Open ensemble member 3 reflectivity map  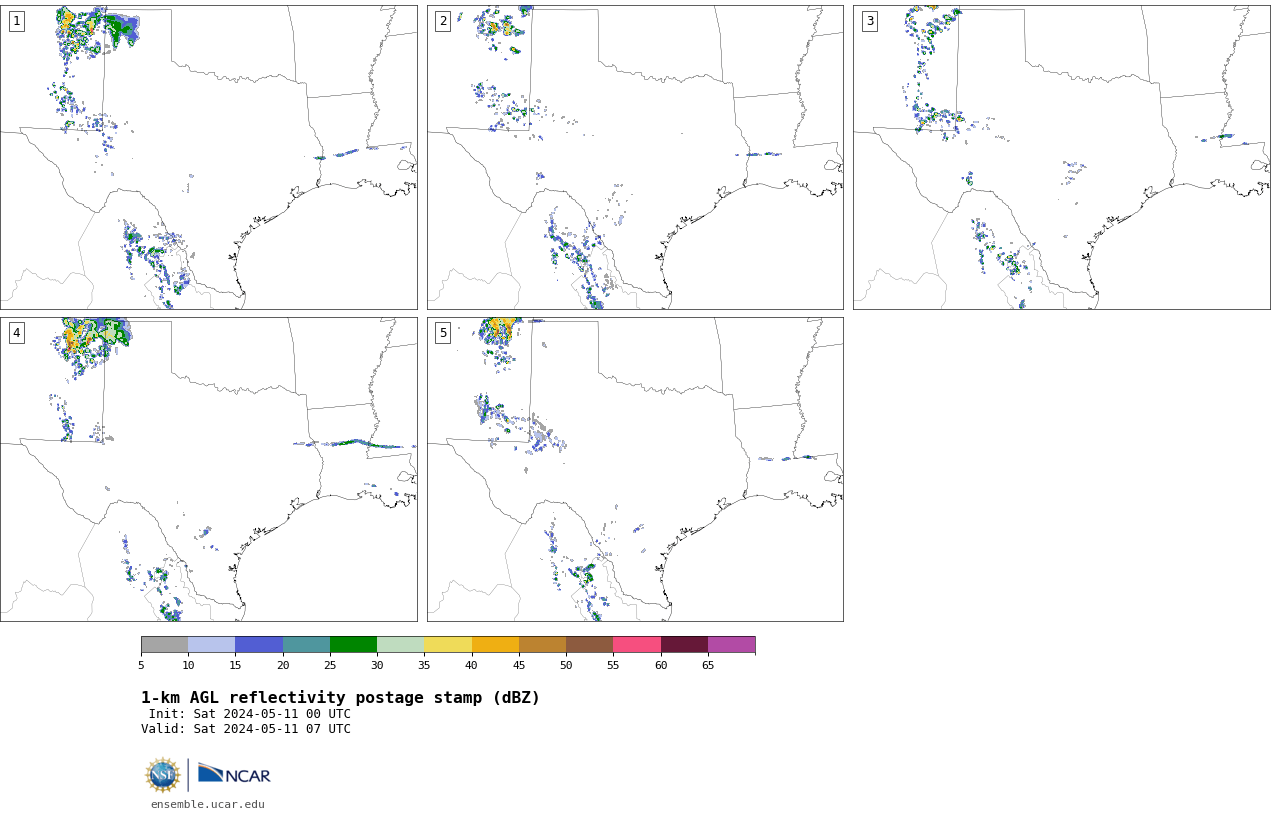1062,157
